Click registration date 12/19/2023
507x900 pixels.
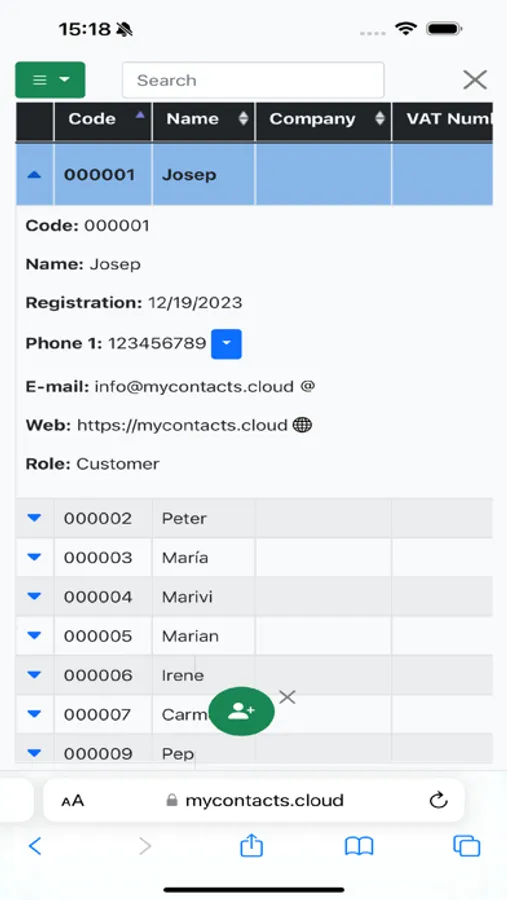coord(195,302)
